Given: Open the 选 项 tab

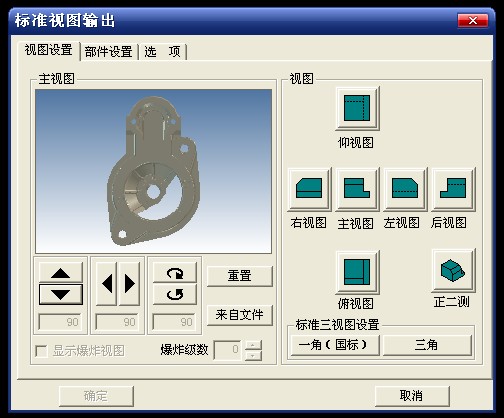Looking at the screenshot, I should tap(162, 52).
